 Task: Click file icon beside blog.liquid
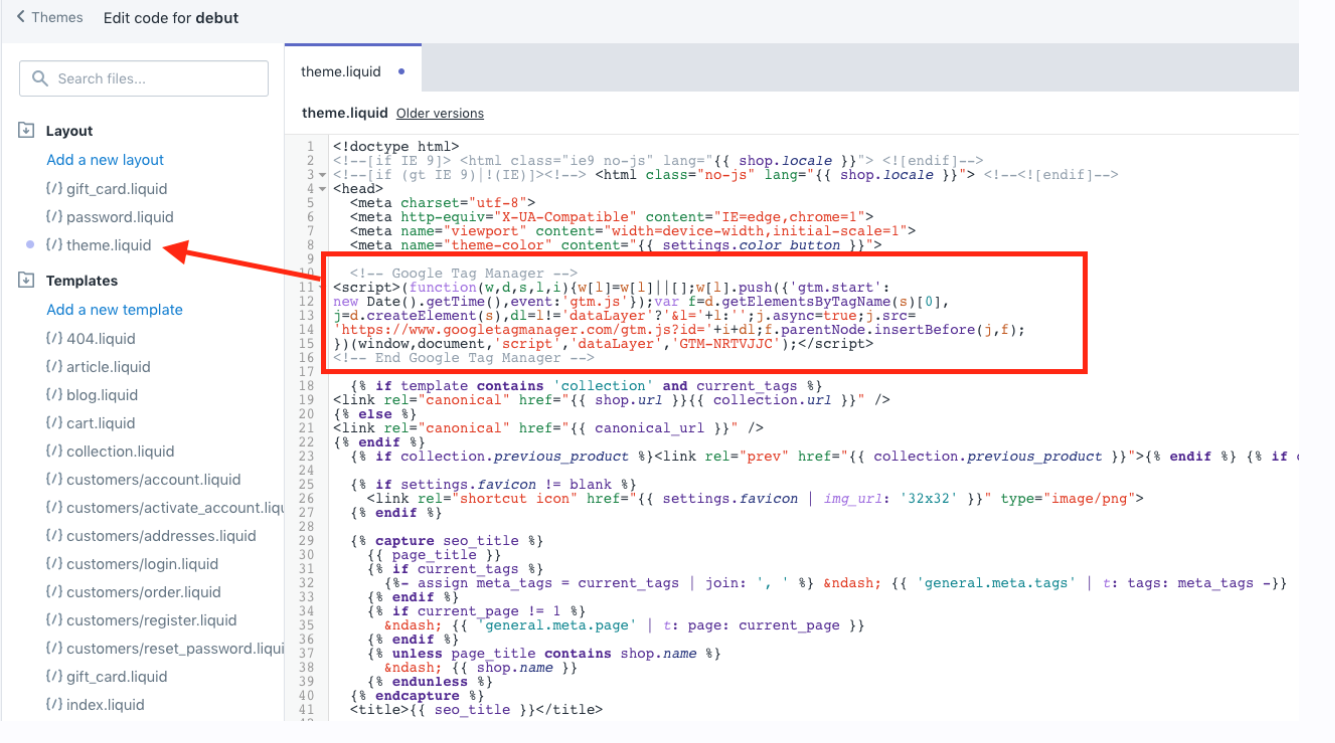[55, 395]
